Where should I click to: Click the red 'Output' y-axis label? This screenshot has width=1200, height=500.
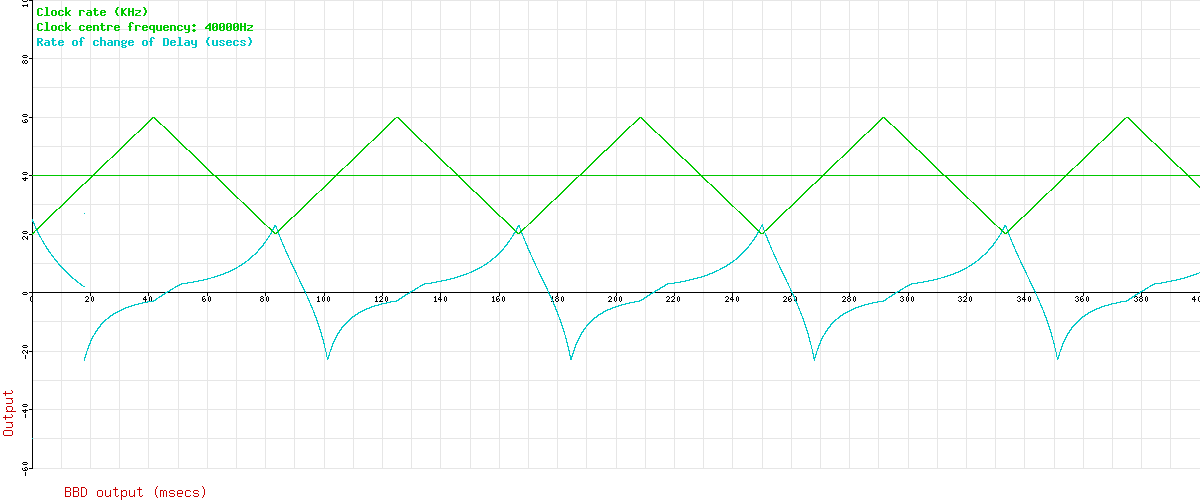(10, 412)
